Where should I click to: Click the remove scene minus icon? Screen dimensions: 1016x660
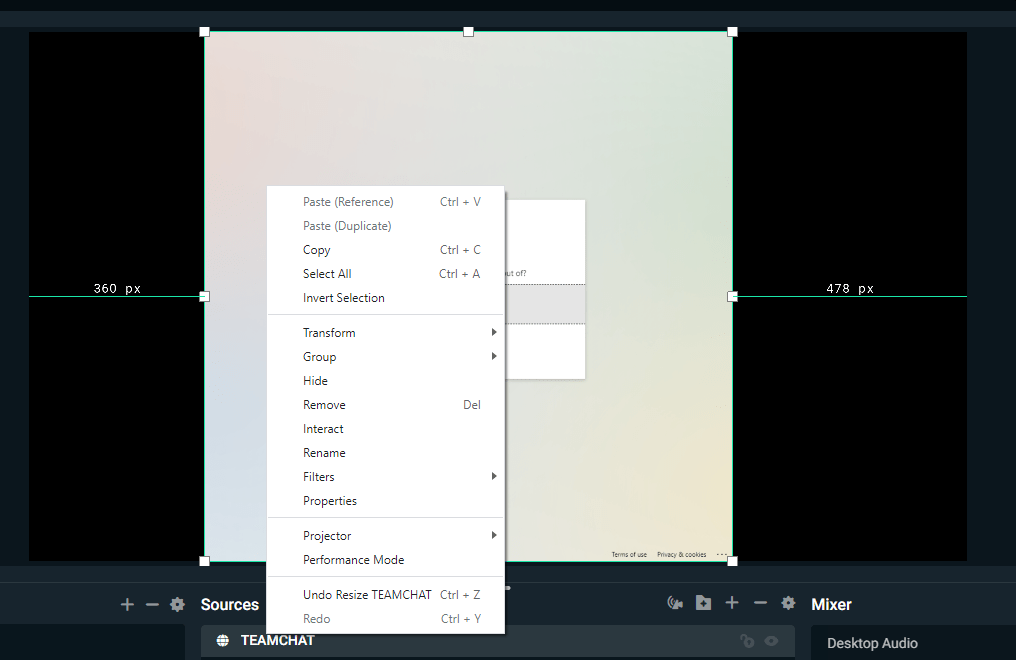[152, 604]
